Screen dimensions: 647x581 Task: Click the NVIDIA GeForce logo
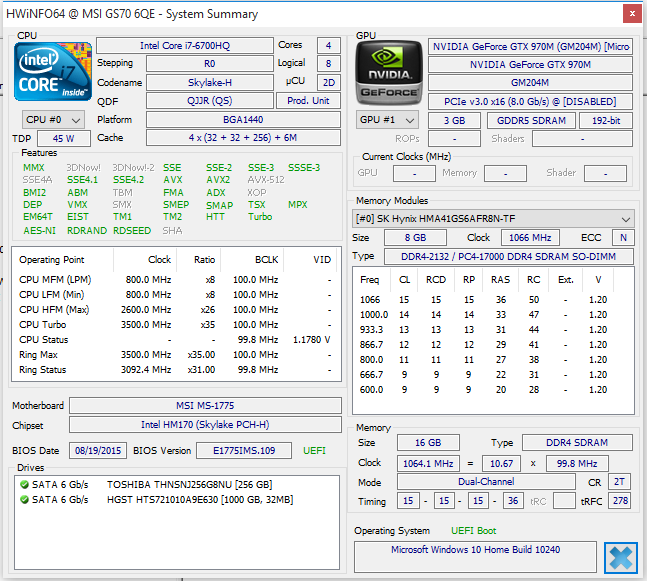(389, 73)
